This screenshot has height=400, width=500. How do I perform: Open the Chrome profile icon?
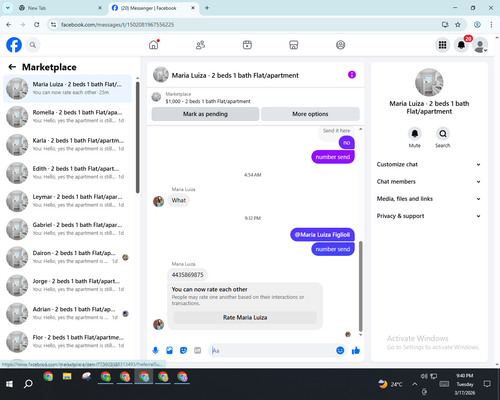point(477,24)
